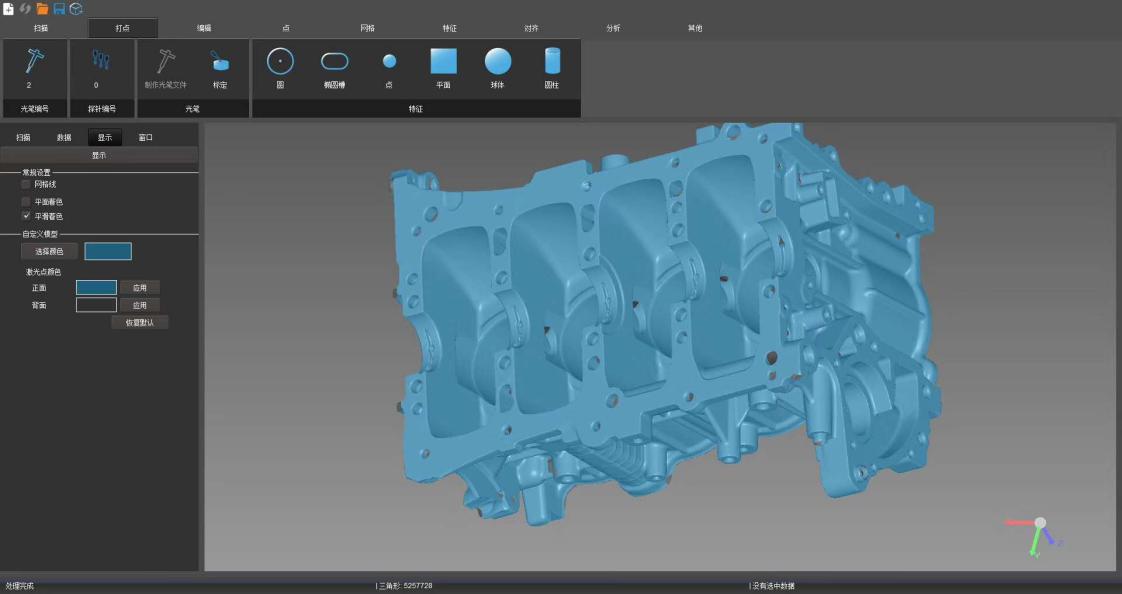The width and height of the screenshot is (1122, 594).
Task: Select the 椭圆槽 slot feature tool
Action: (x=334, y=62)
